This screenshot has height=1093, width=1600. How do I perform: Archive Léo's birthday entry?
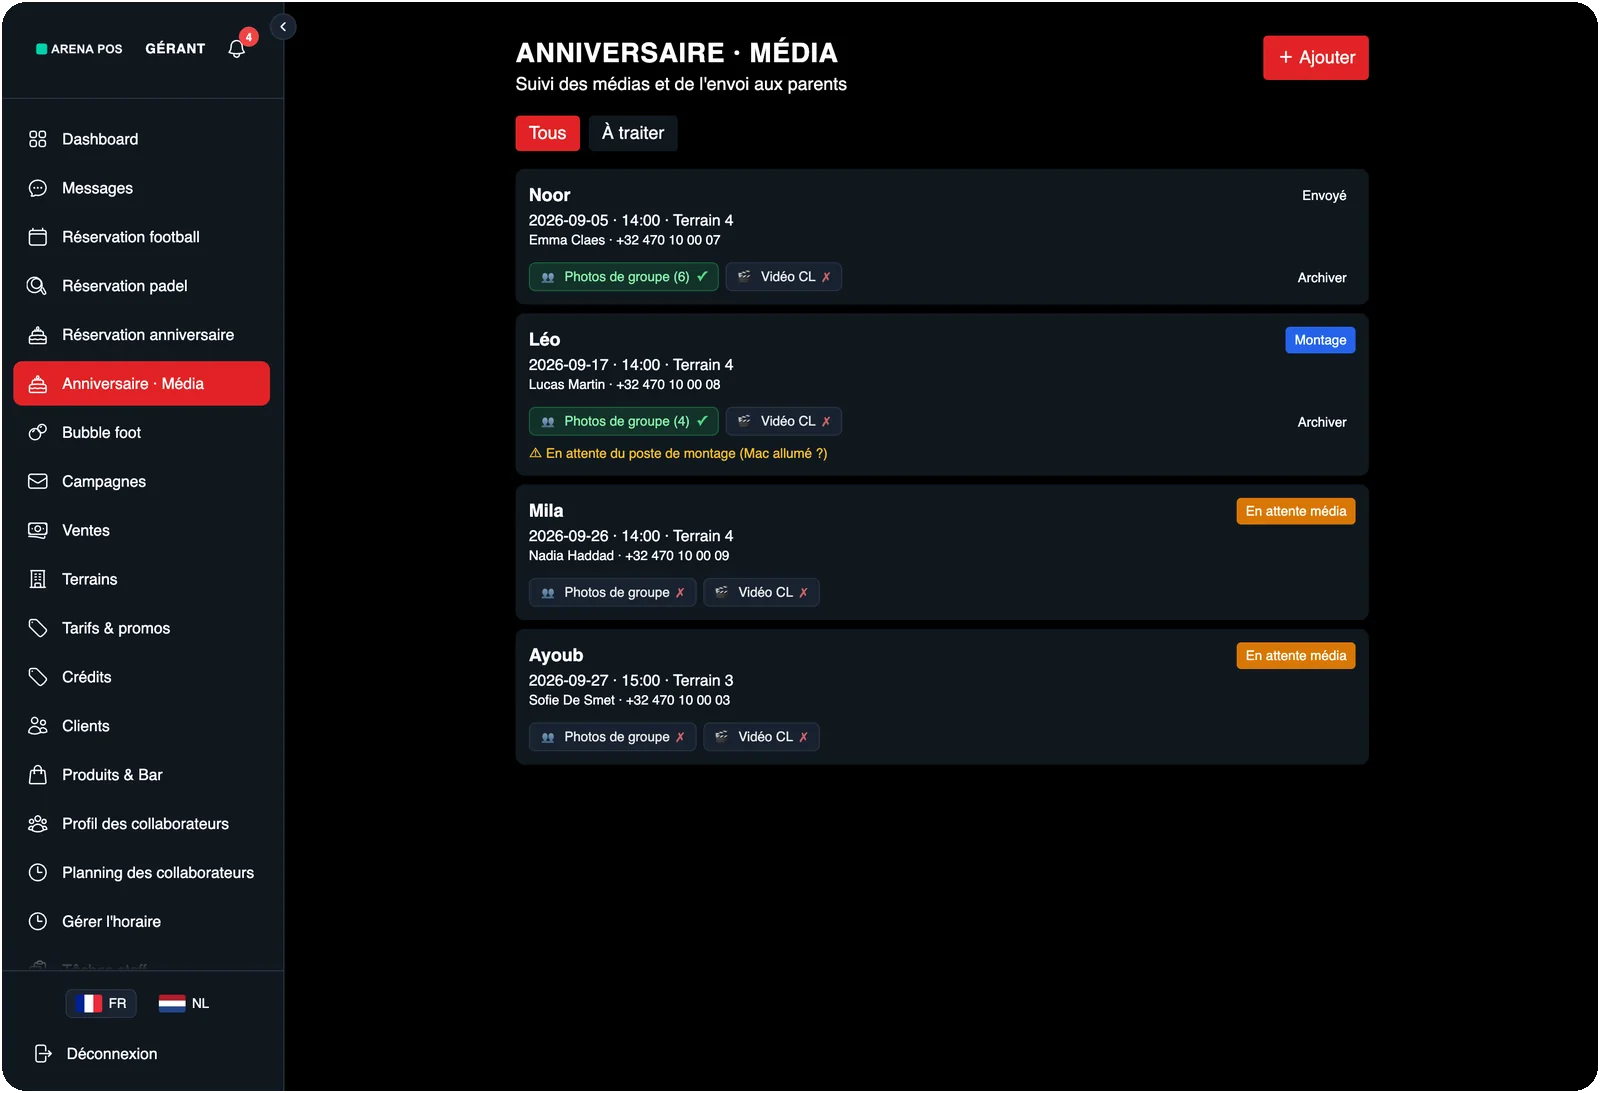pos(1322,423)
